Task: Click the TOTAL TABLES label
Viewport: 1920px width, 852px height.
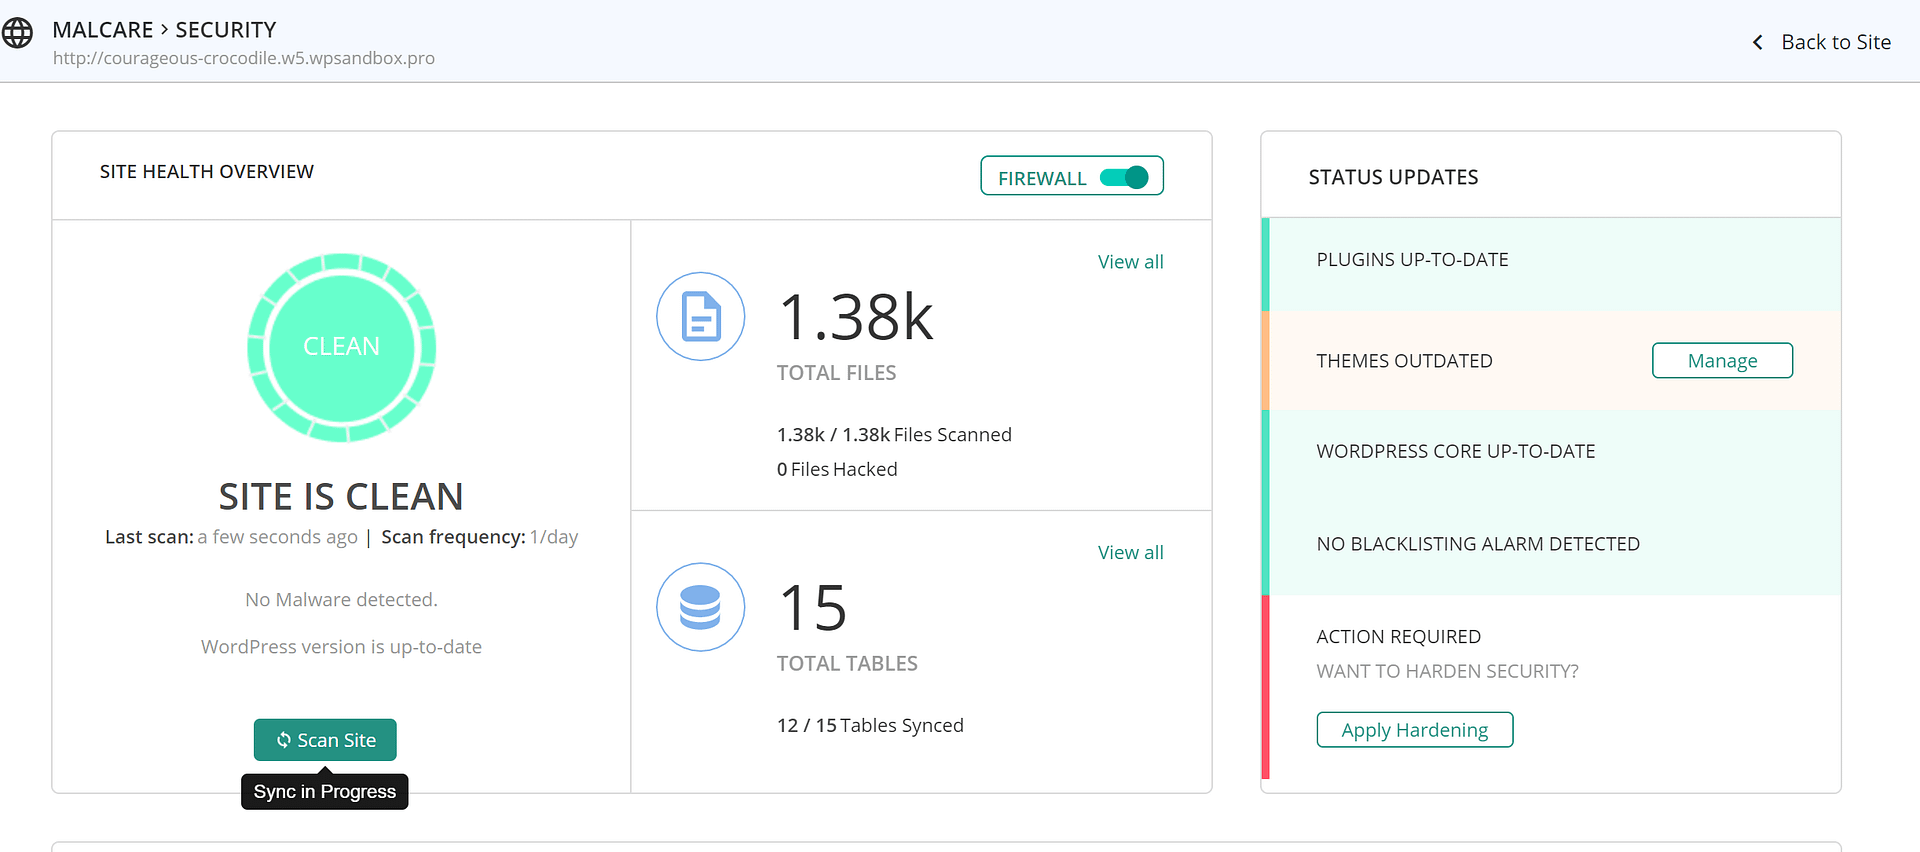Action: click(x=847, y=664)
